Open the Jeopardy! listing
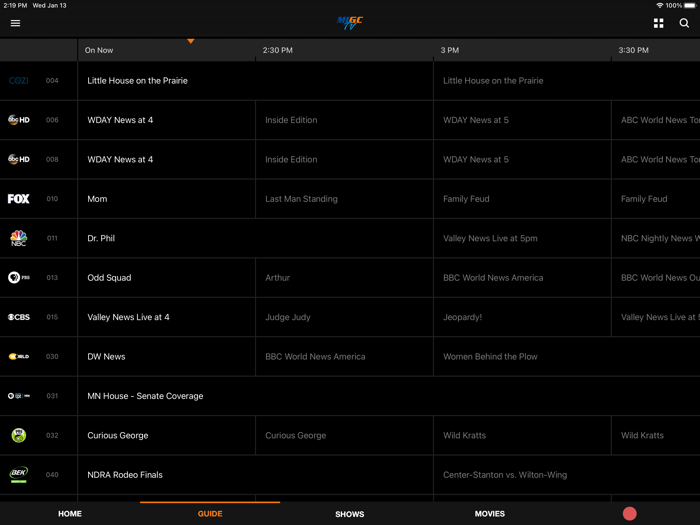This screenshot has height=525, width=700. click(x=522, y=317)
